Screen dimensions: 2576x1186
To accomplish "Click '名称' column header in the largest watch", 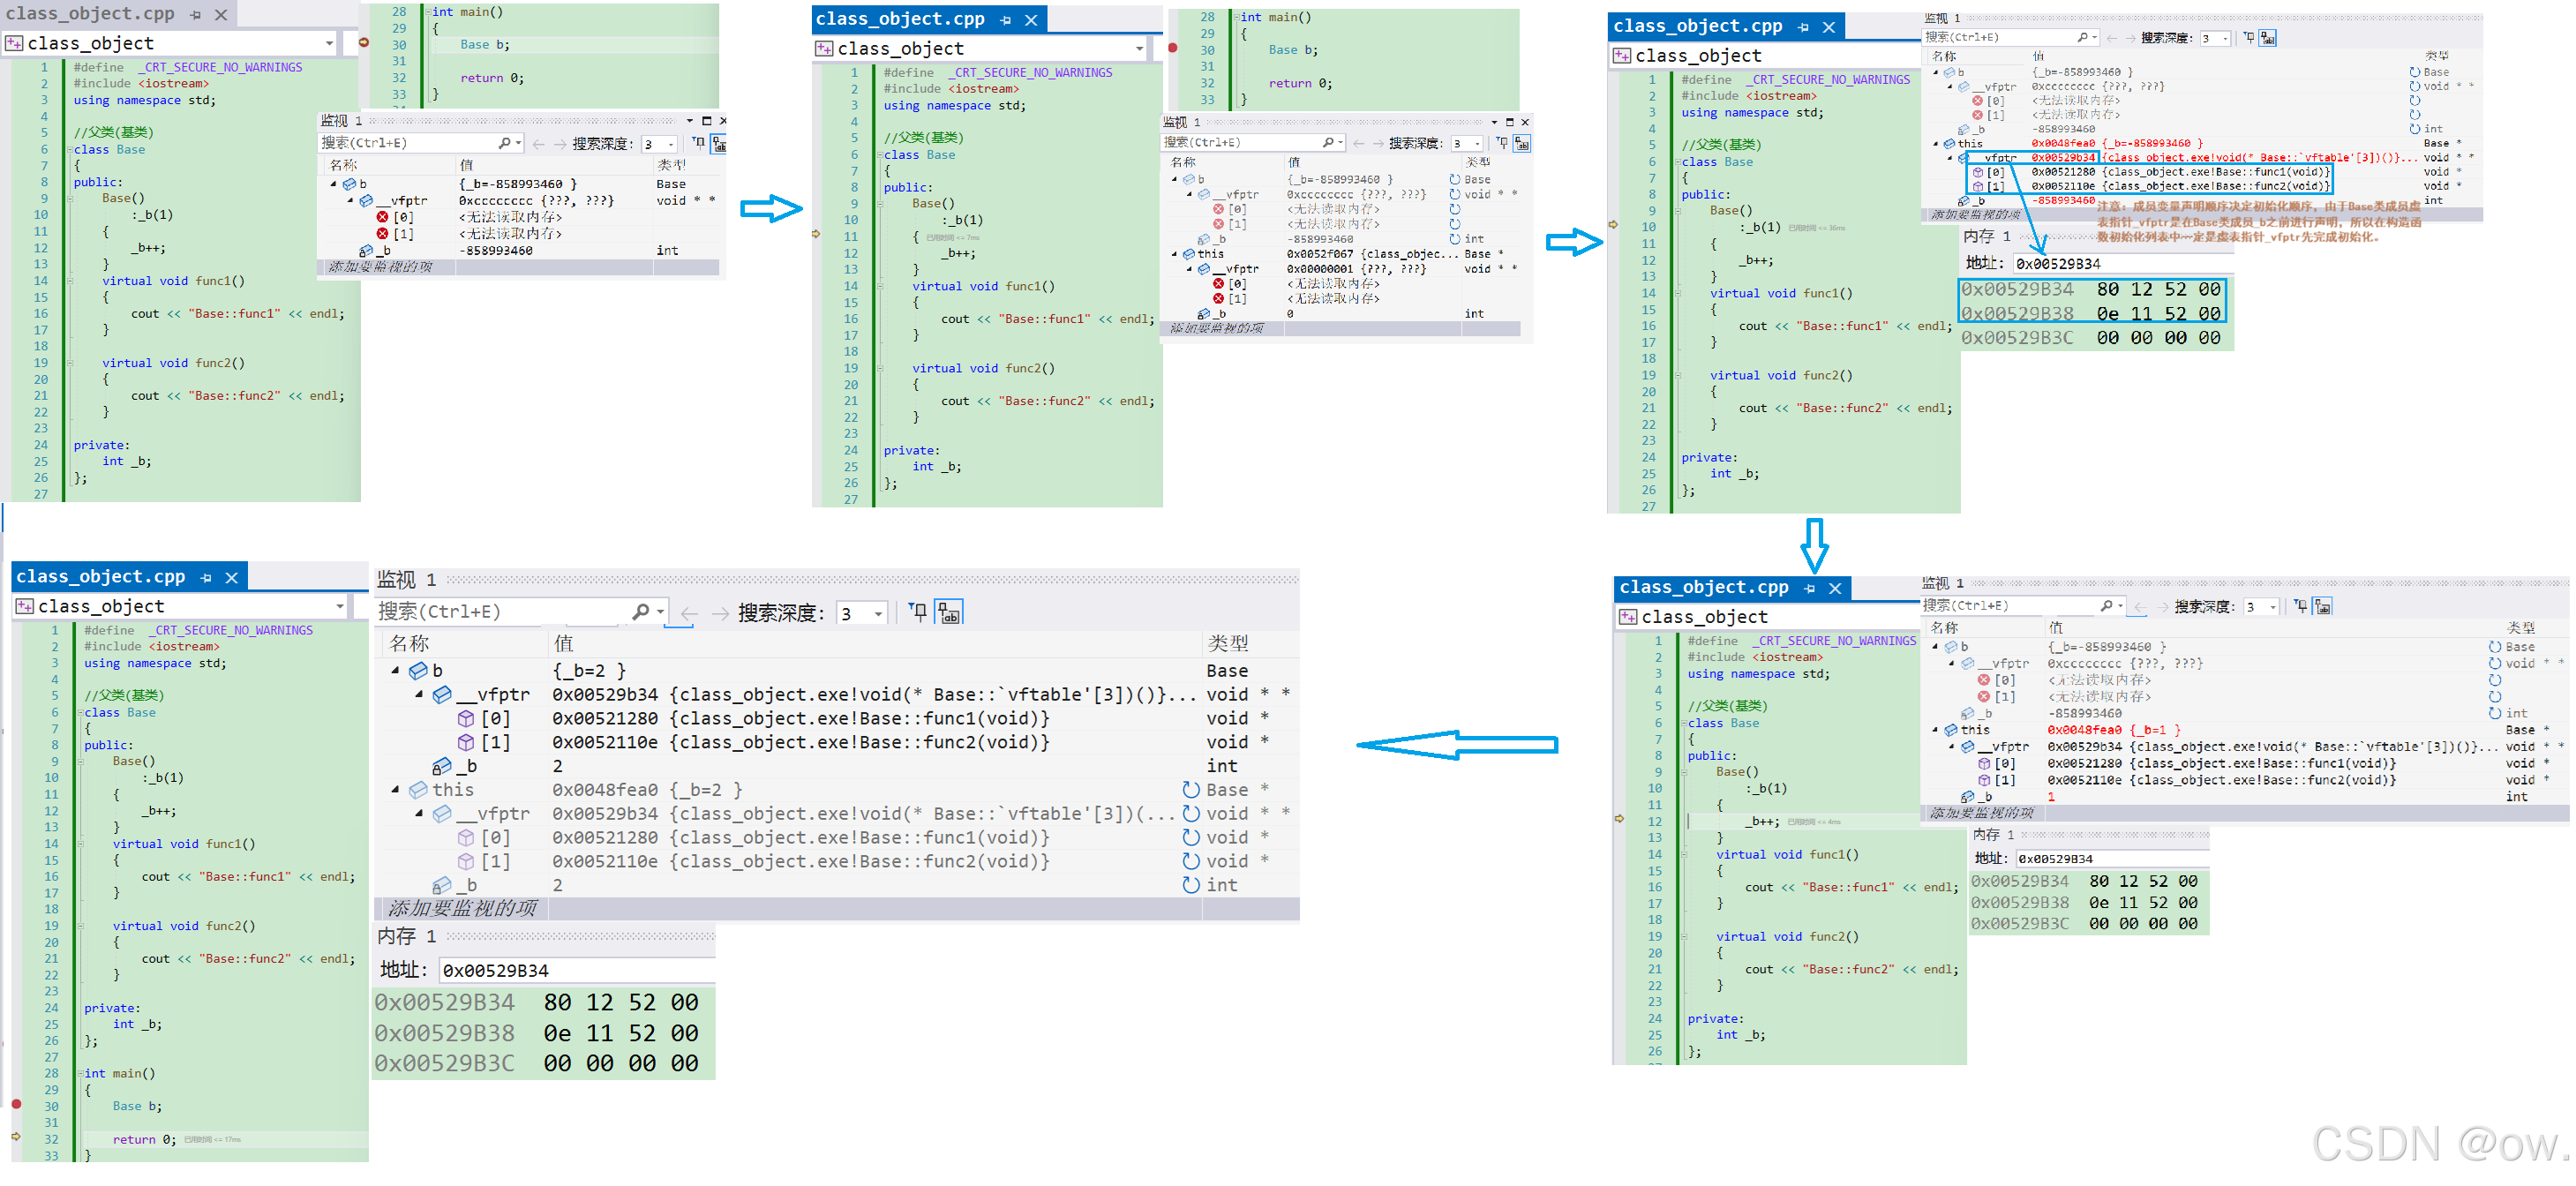I will coord(410,643).
